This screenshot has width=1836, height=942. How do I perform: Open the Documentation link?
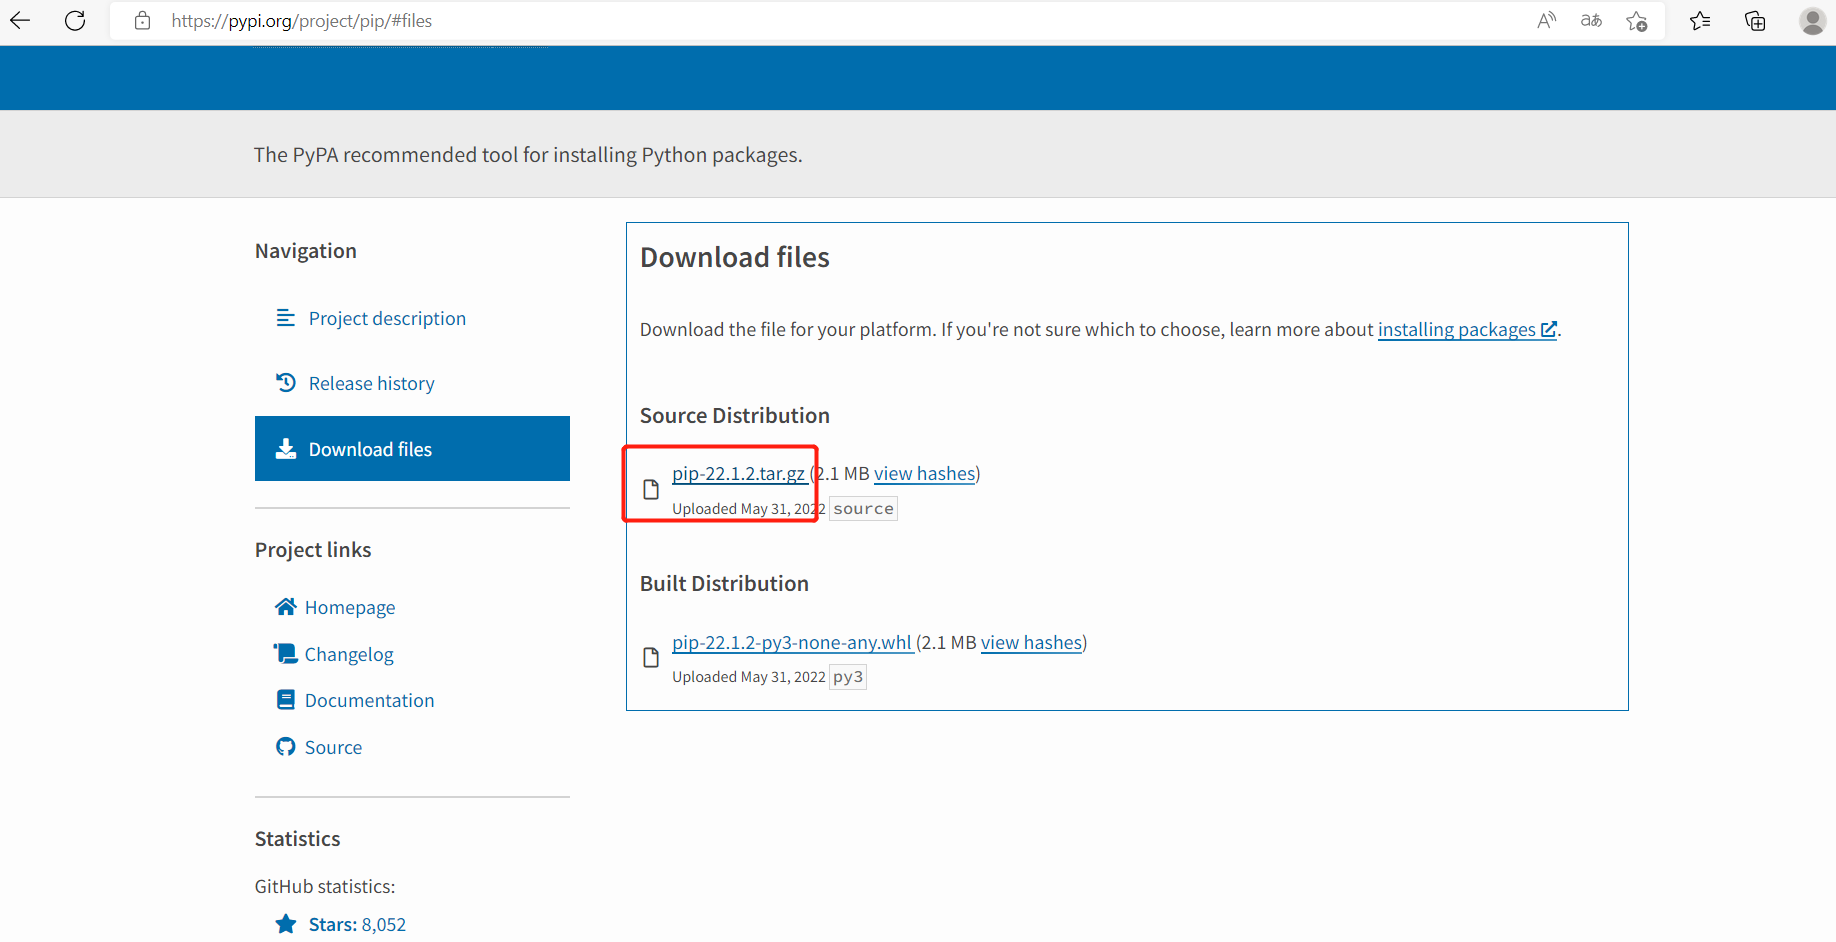pyautogui.click(x=369, y=700)
